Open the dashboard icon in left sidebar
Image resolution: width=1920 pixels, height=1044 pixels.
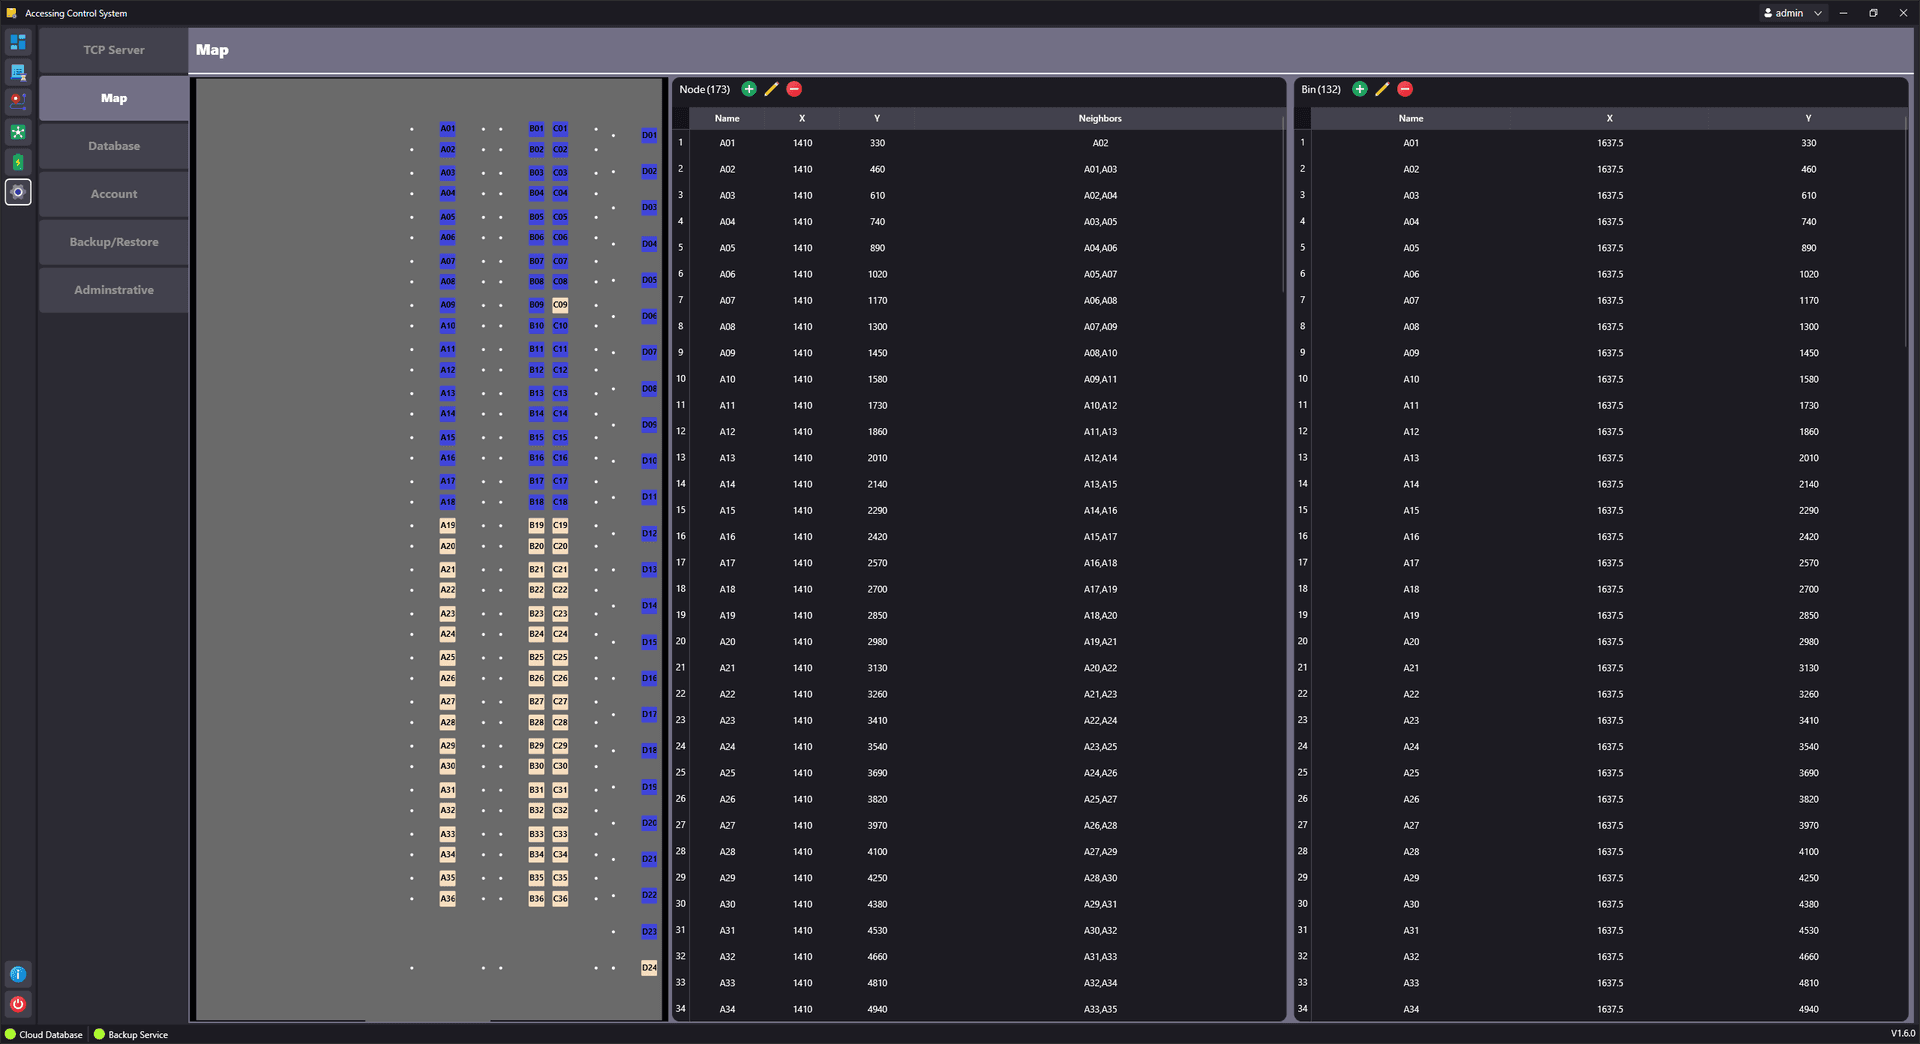coord(18,42)
